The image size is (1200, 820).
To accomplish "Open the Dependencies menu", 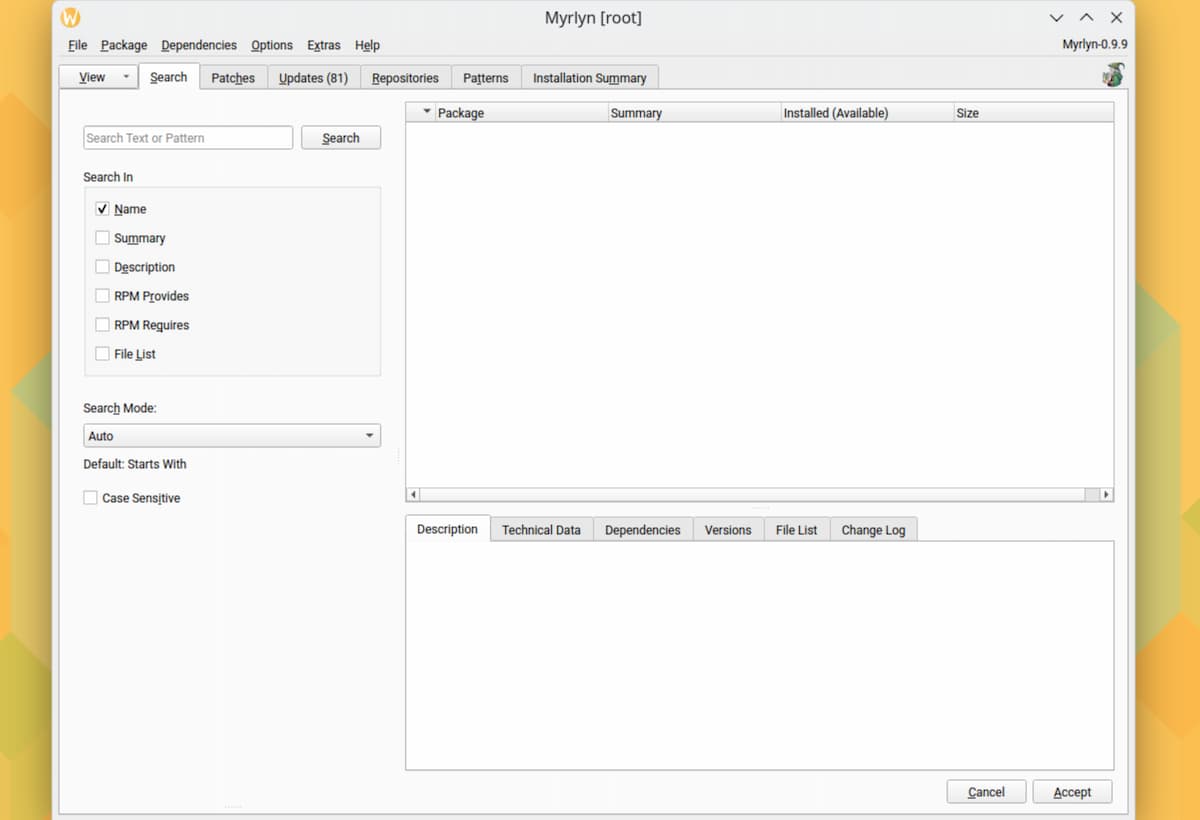I will pos(198,45).
